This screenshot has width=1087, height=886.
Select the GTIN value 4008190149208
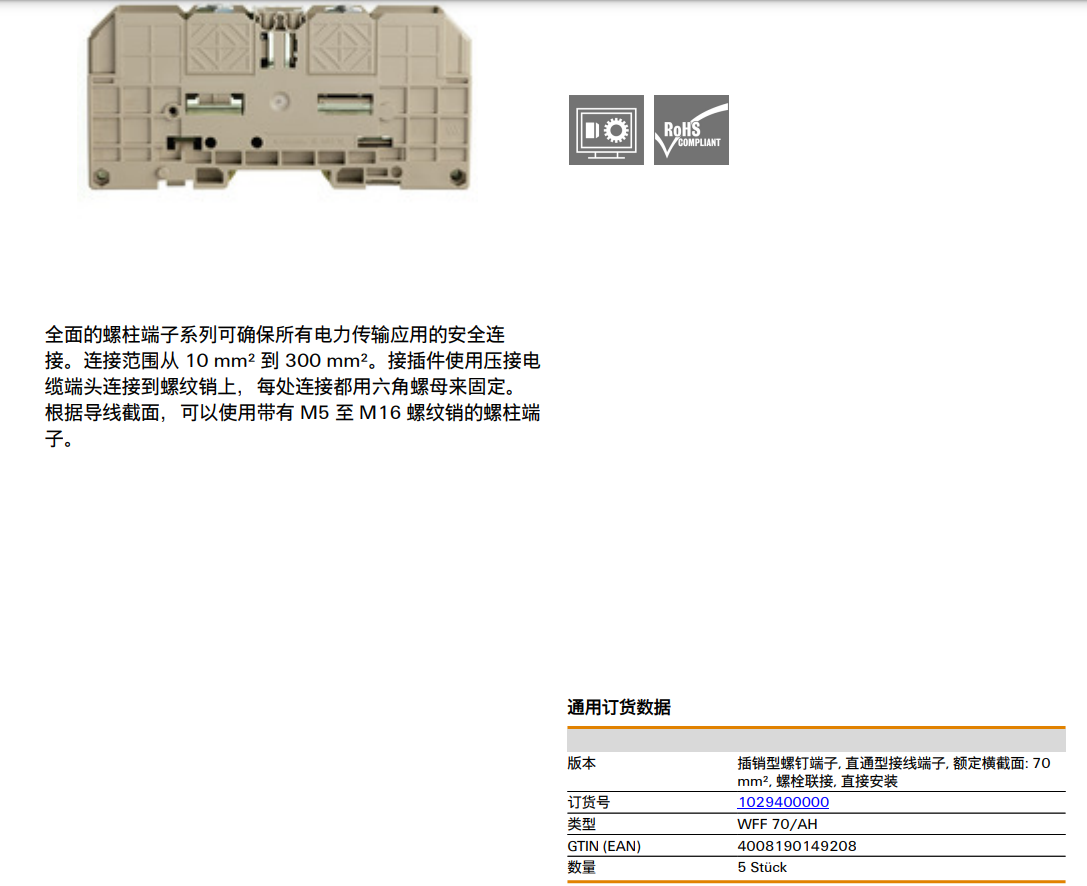pos(797,846)
